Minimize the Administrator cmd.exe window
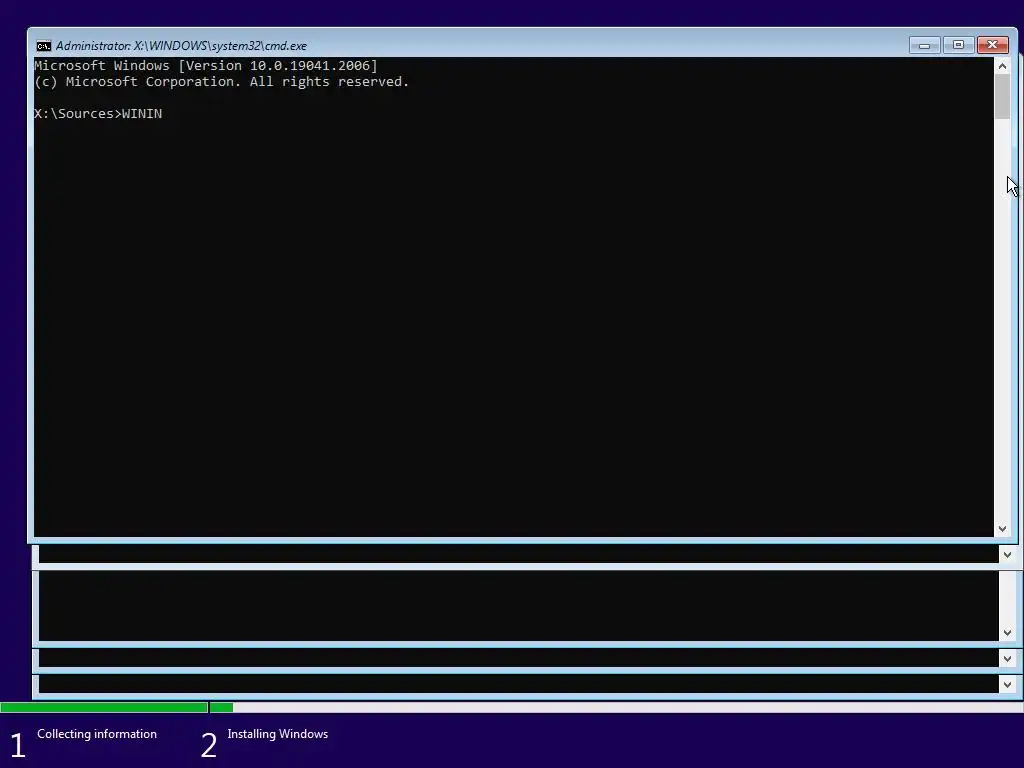The width and height of the screenshot is (1024, 768). click(x=924, y=45)
